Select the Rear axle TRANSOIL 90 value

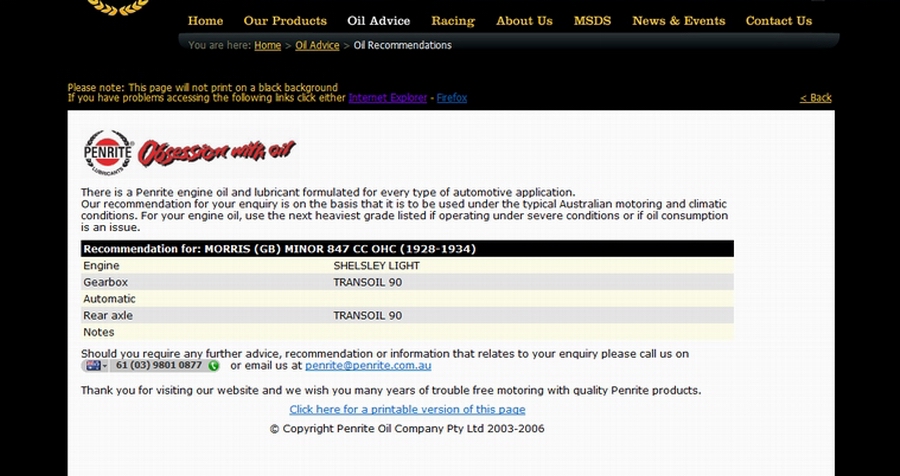tap(367, 316)
